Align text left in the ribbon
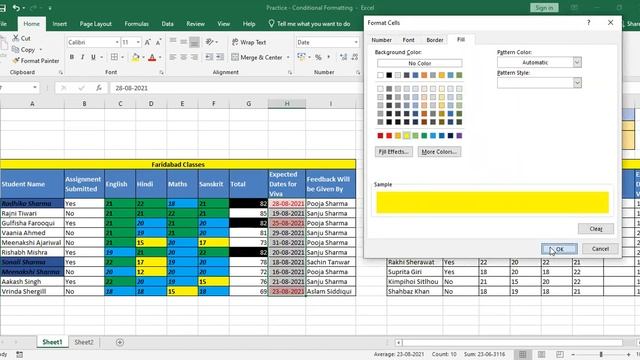The image size is (640, 360). 173,57
